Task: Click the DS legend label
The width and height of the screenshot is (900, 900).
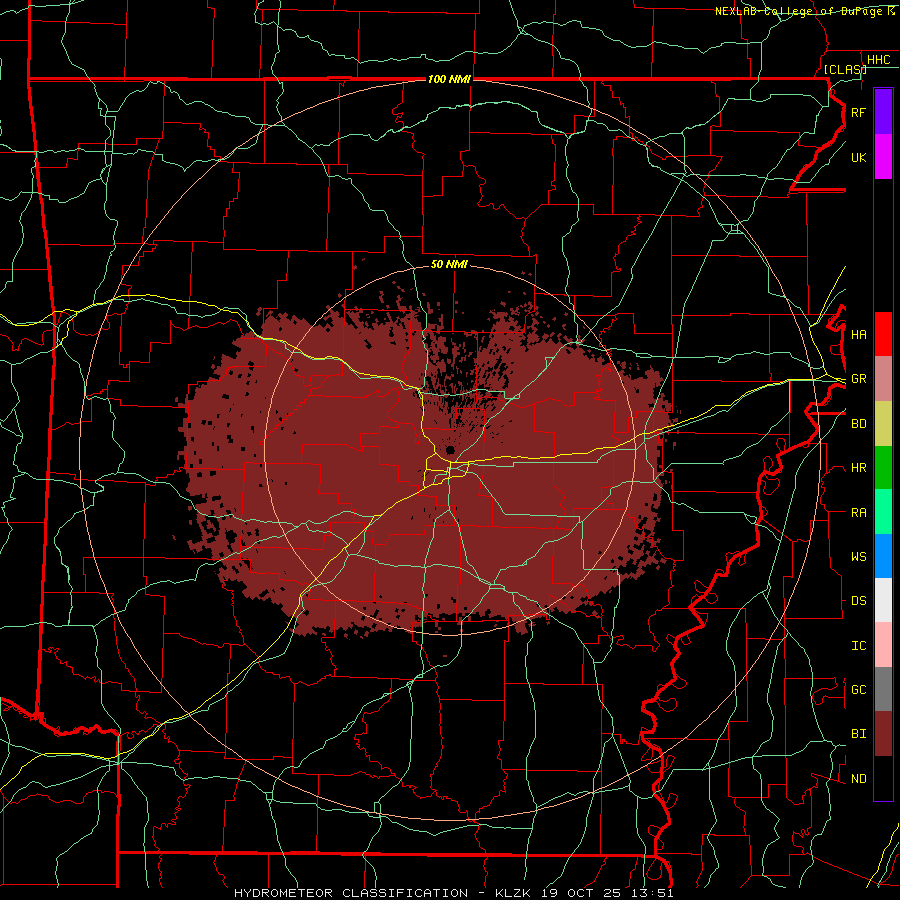Action: [858, 601]
